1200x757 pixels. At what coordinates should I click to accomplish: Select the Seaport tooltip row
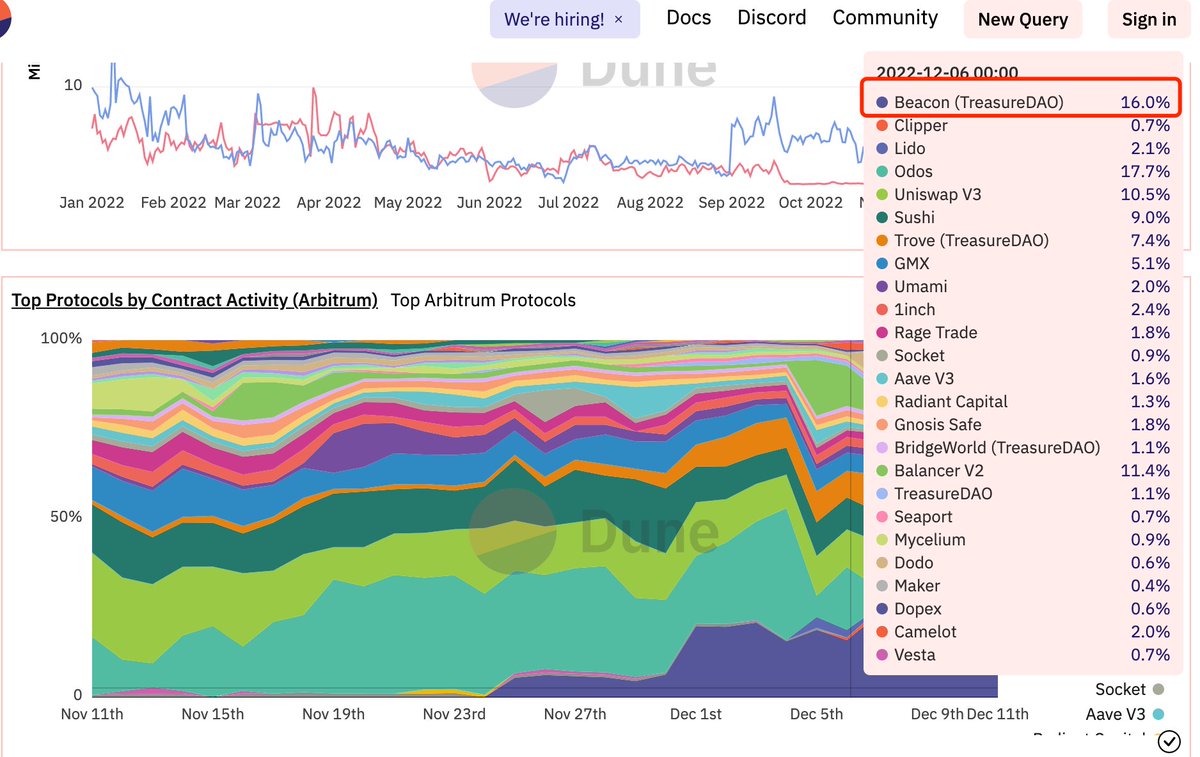point(1023,516)
